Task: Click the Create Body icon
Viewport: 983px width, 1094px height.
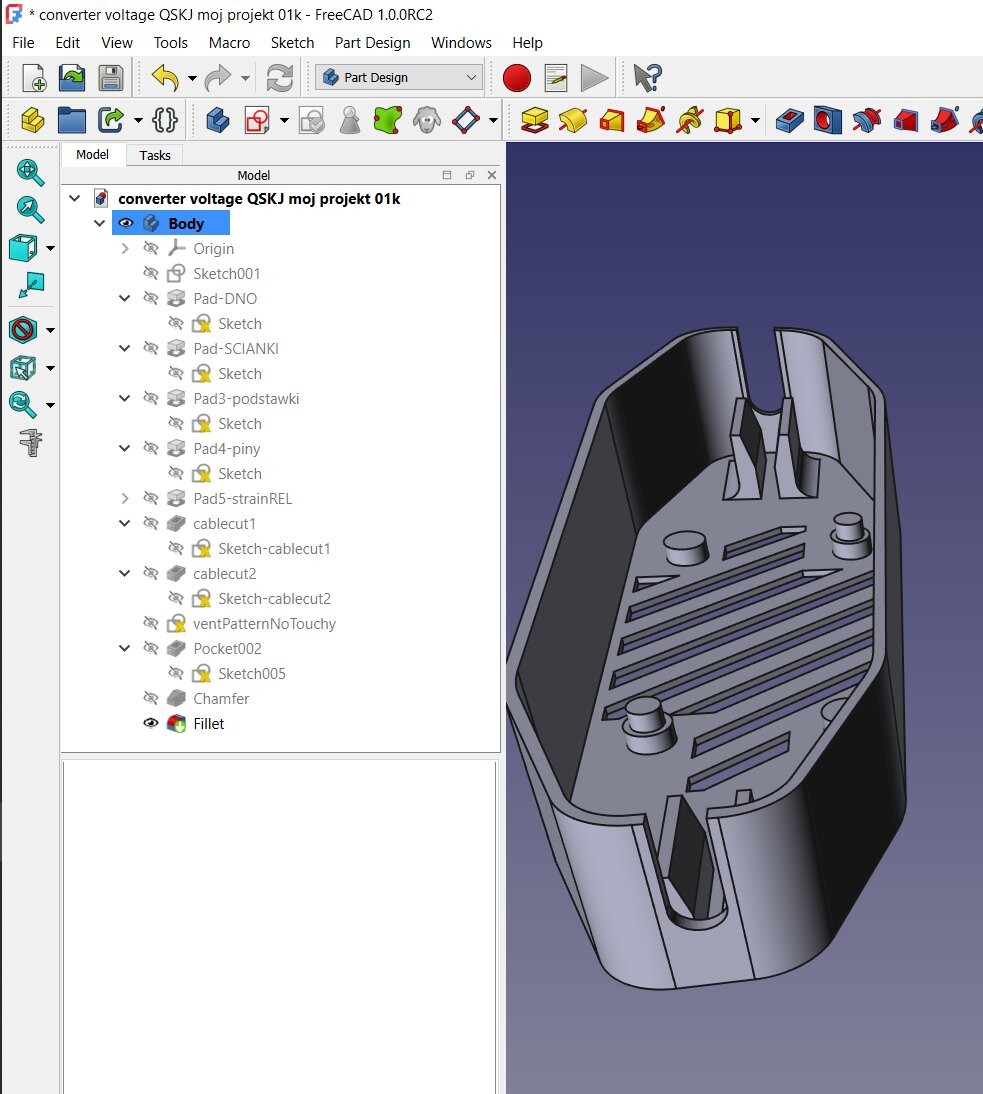Action: [218, 120]
